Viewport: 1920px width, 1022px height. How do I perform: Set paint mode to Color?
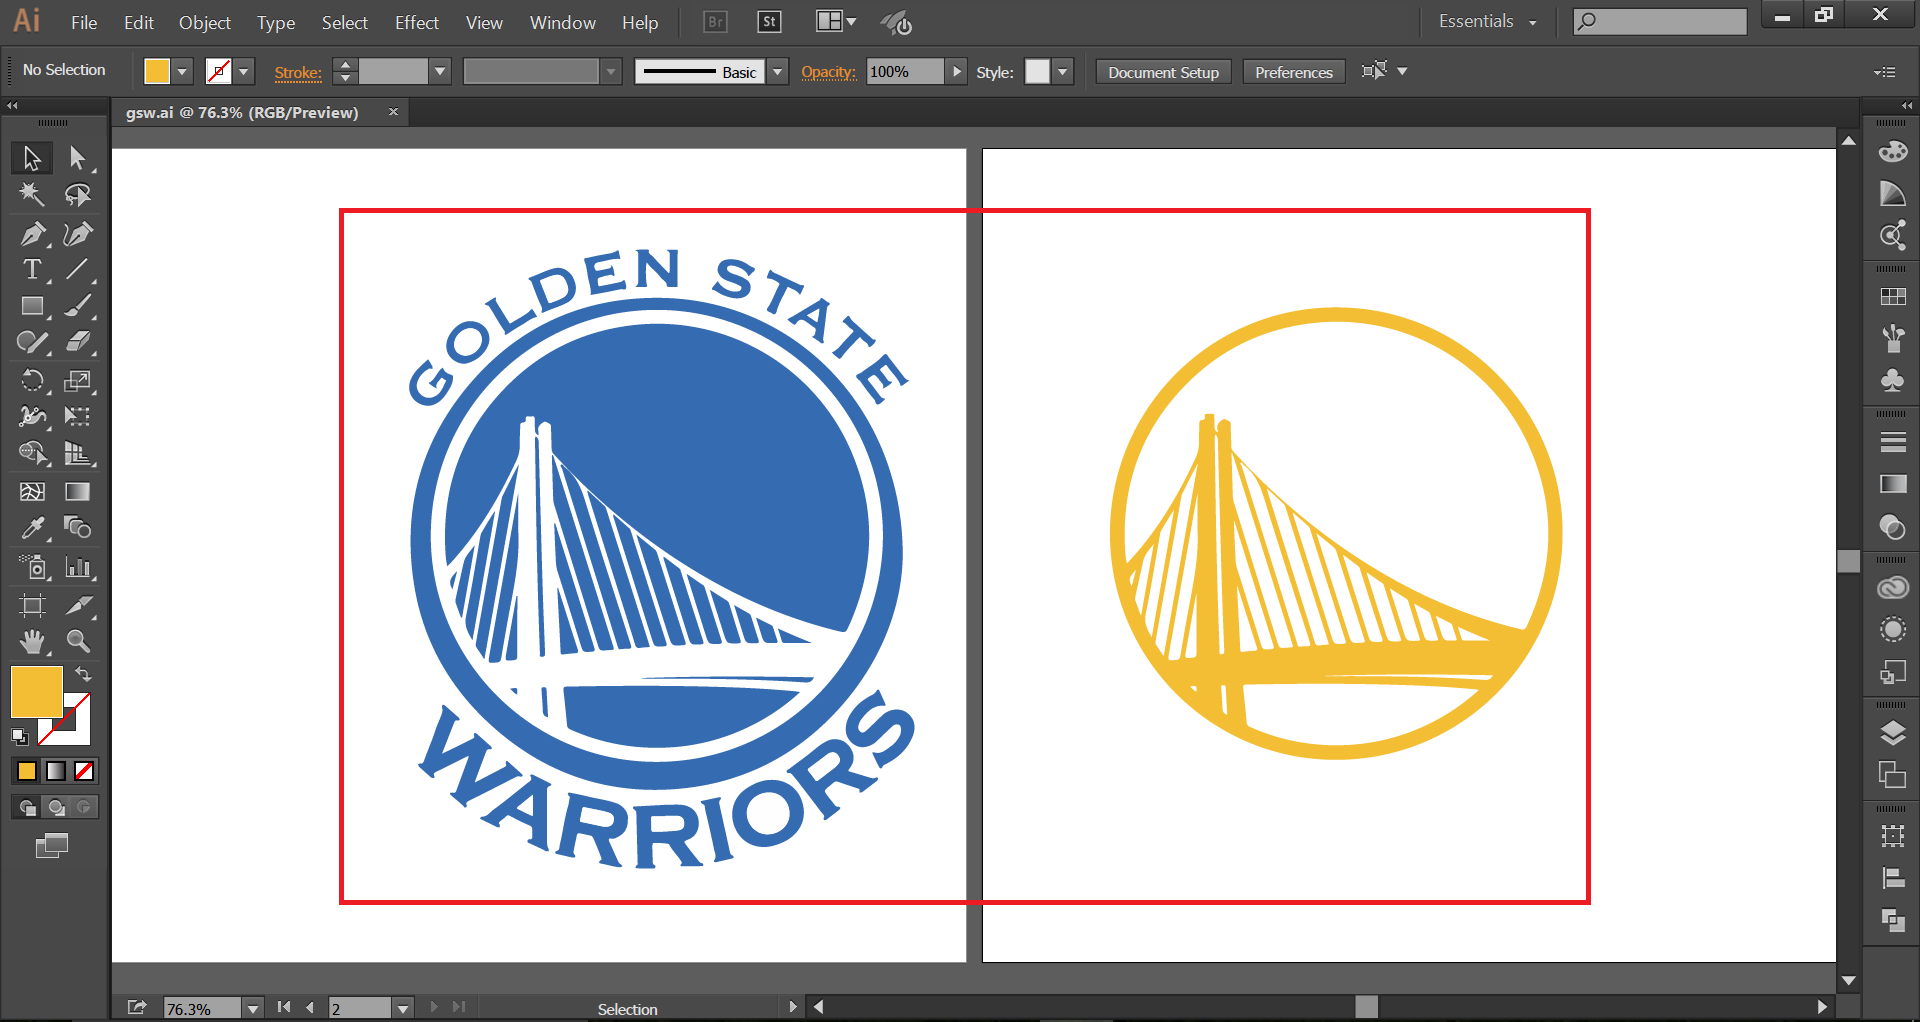point(27,771)
